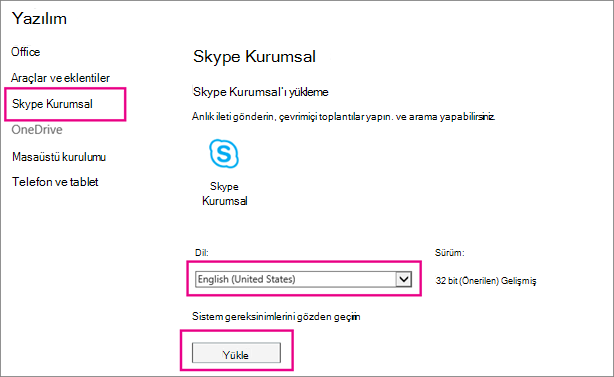Open the Office section in sidebar
The height and width of the screenshot is (377, 614).
[25, 52]
